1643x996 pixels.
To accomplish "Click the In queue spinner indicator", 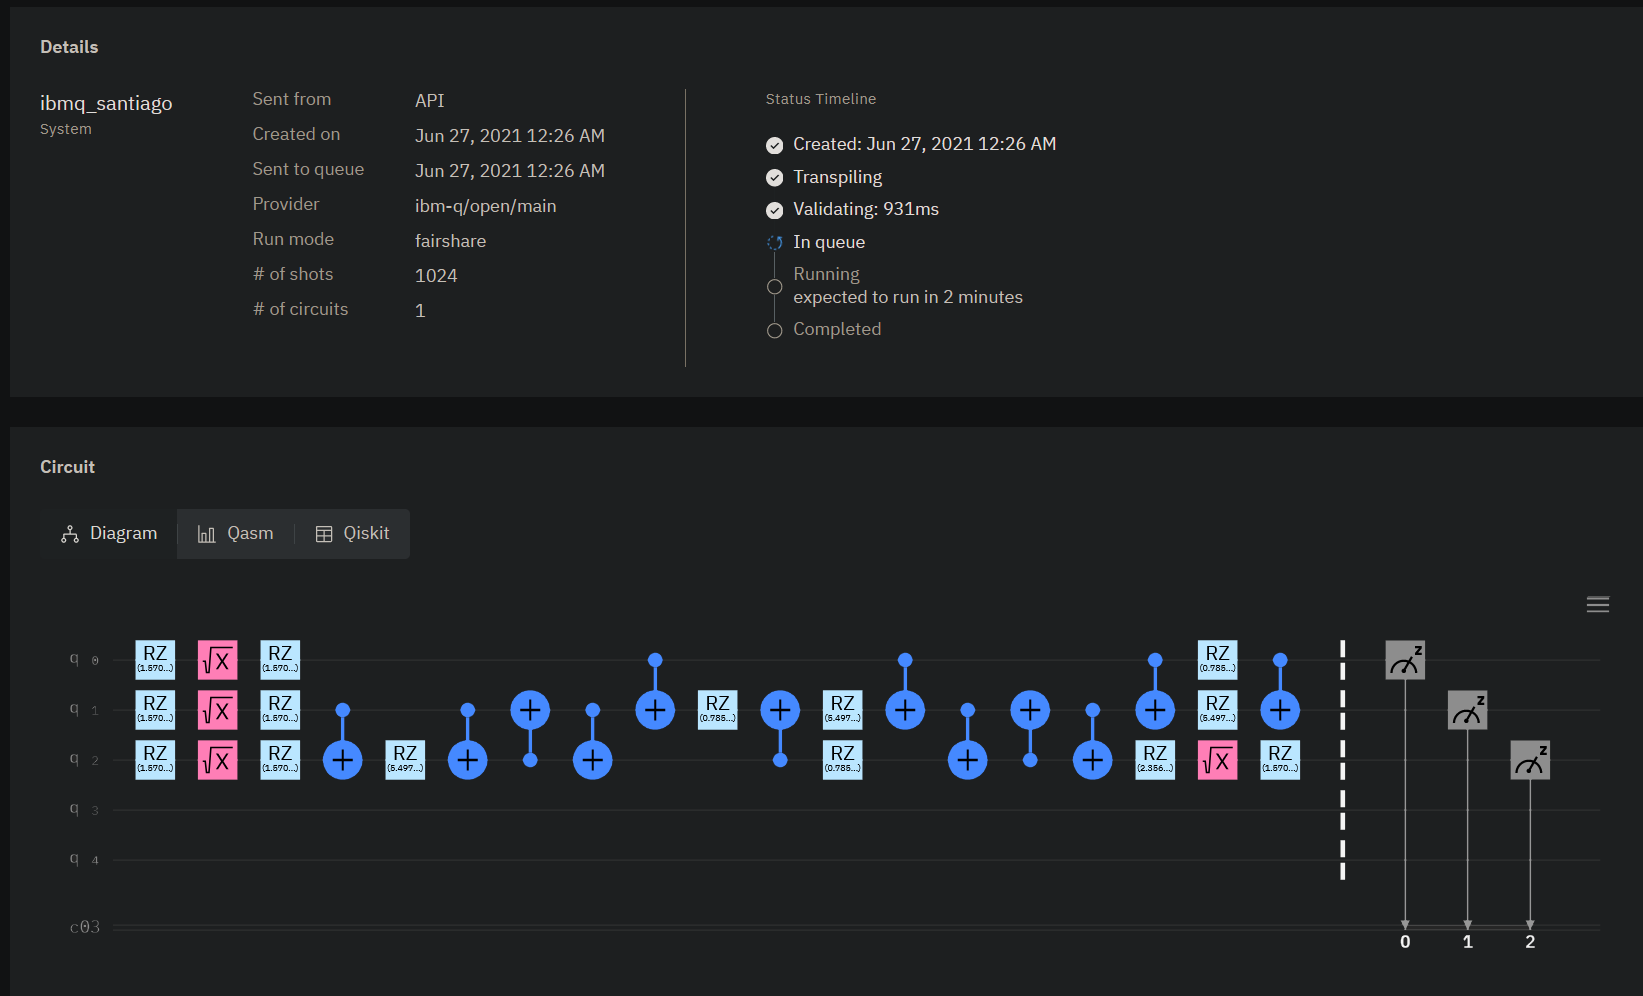I will click(x=774, y=243).
